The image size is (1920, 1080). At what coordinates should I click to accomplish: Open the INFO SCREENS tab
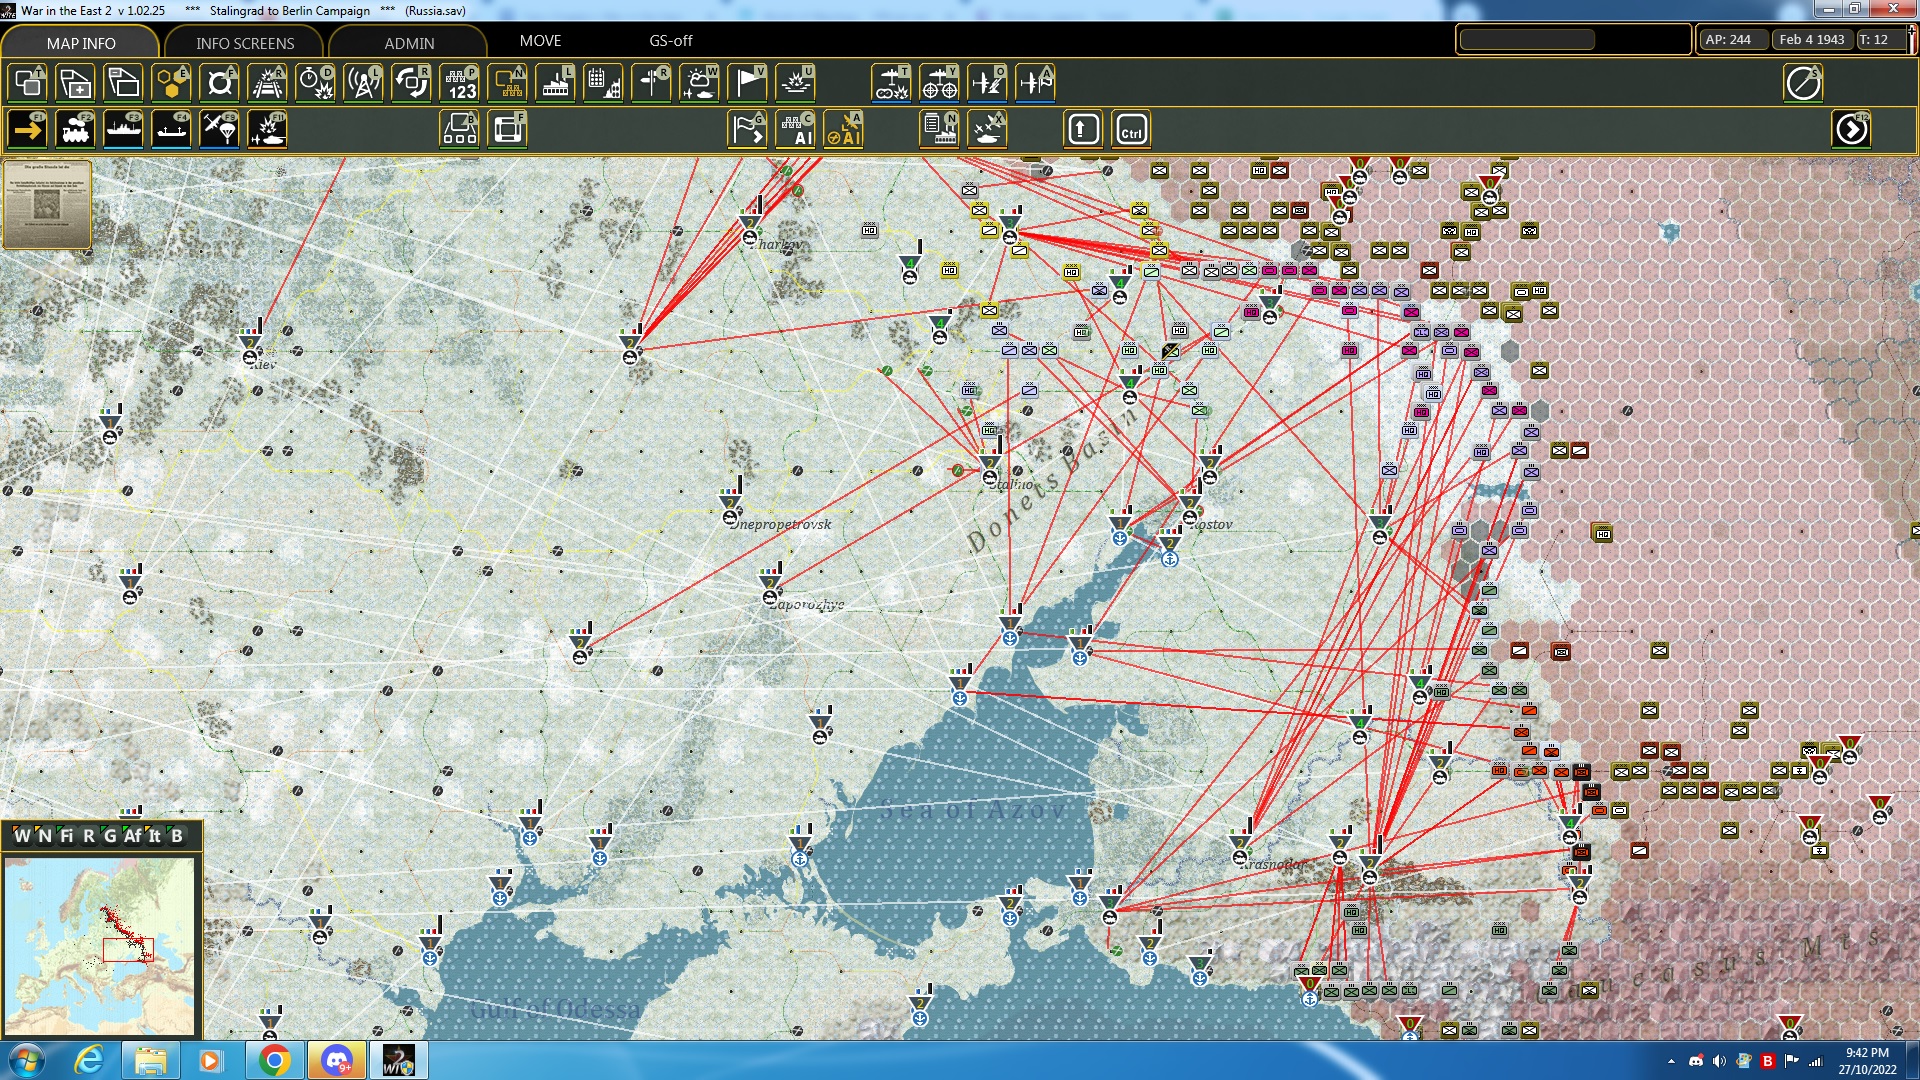245,43
